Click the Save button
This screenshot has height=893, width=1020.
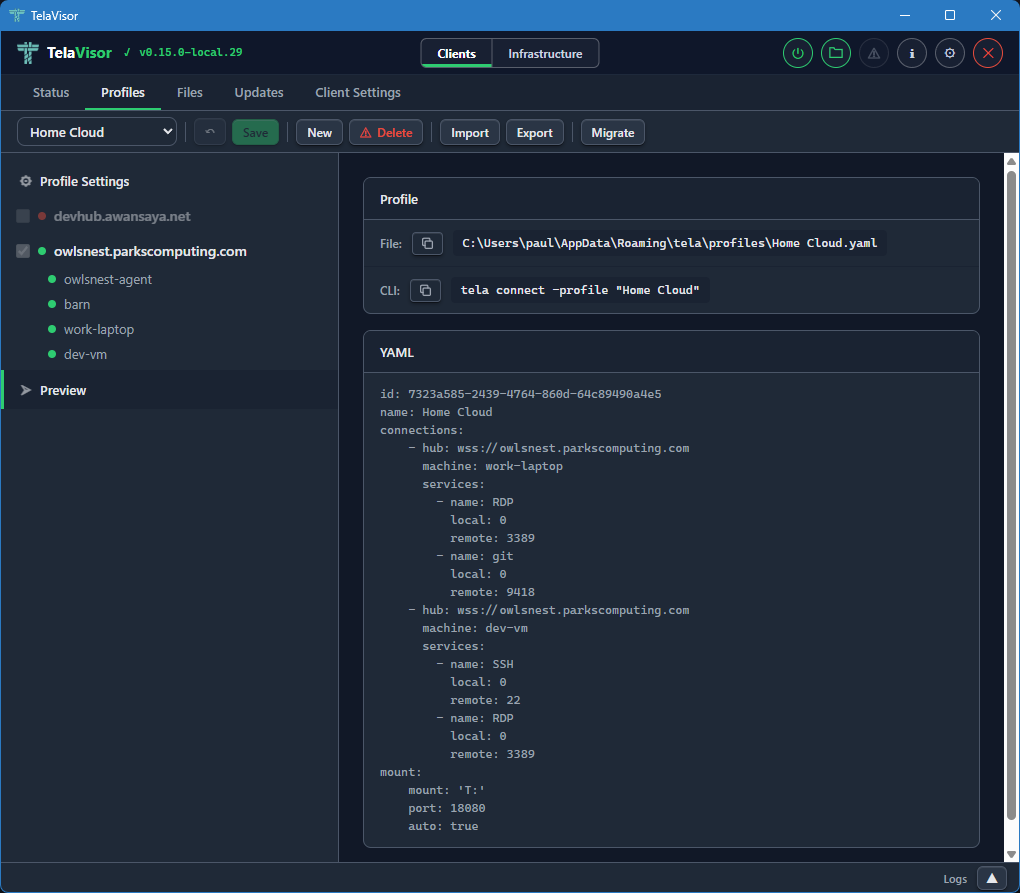[x=255, y=133]
